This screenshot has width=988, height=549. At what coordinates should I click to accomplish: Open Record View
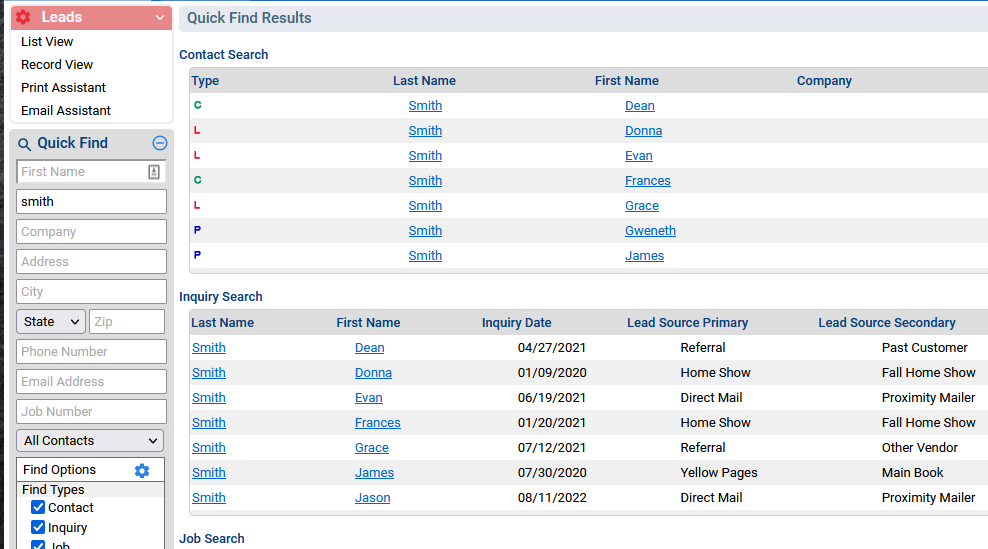tap(57, 64)
